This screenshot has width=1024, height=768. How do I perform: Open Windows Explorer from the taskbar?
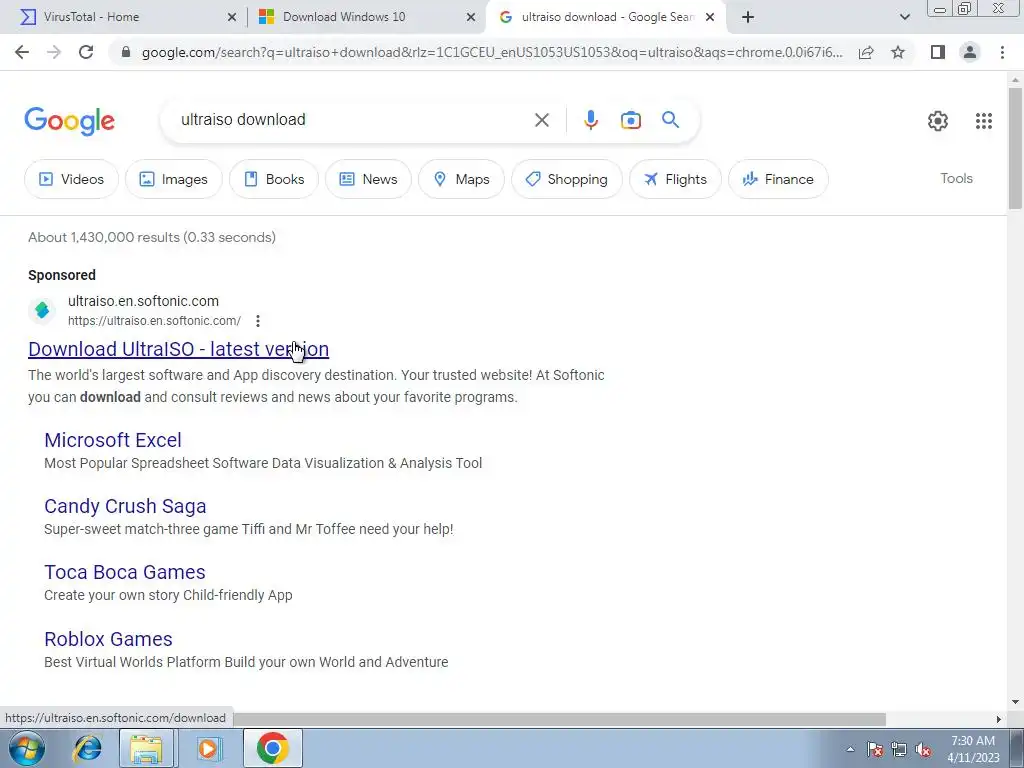[147, 748]
